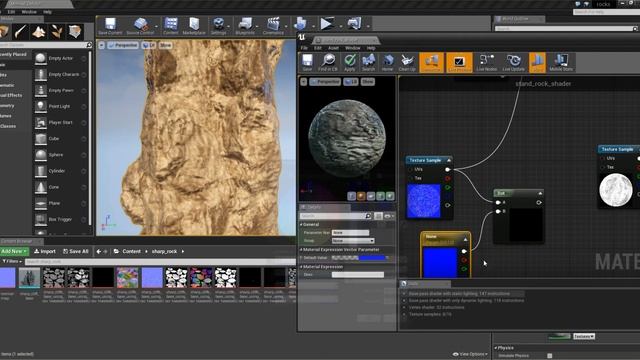
Task: Click sharp_rock folder in breadcrumb
Action: [164, 251]
